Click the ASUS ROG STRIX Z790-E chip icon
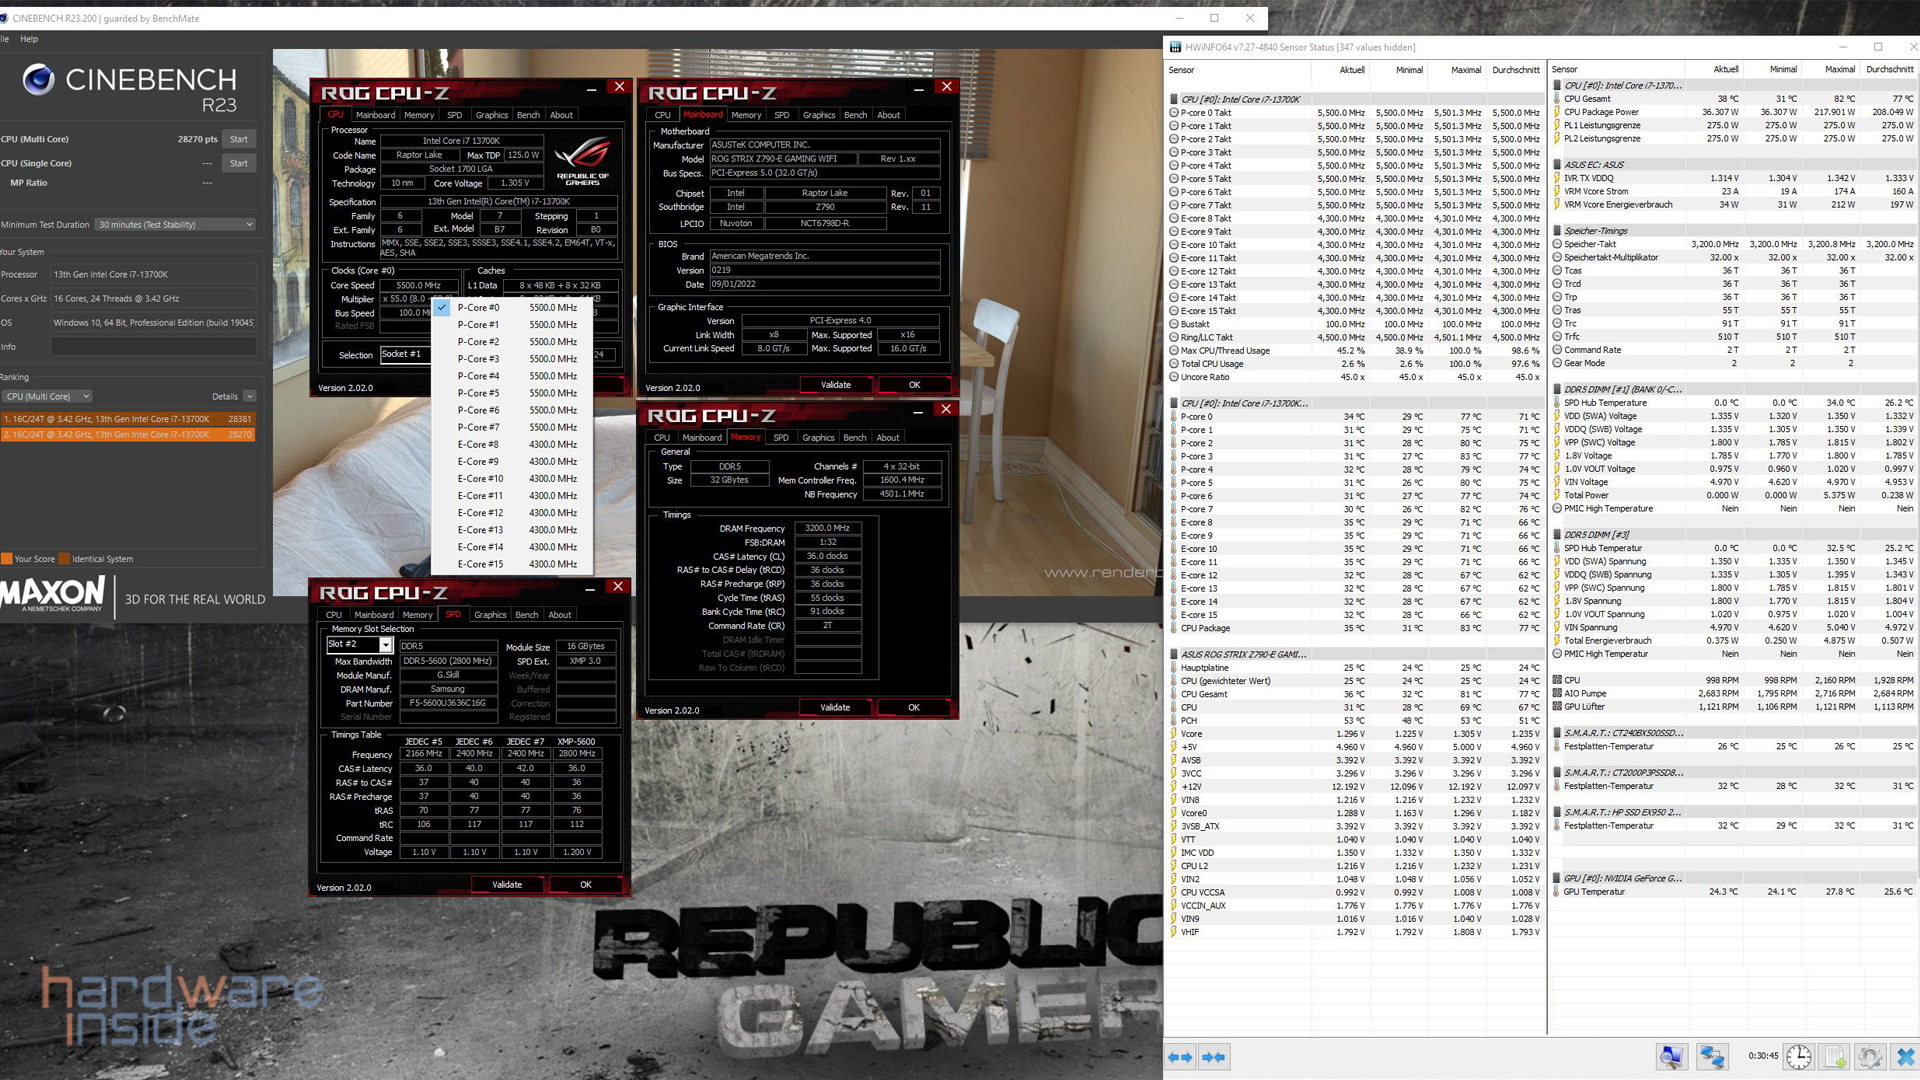 [1173, 655]
